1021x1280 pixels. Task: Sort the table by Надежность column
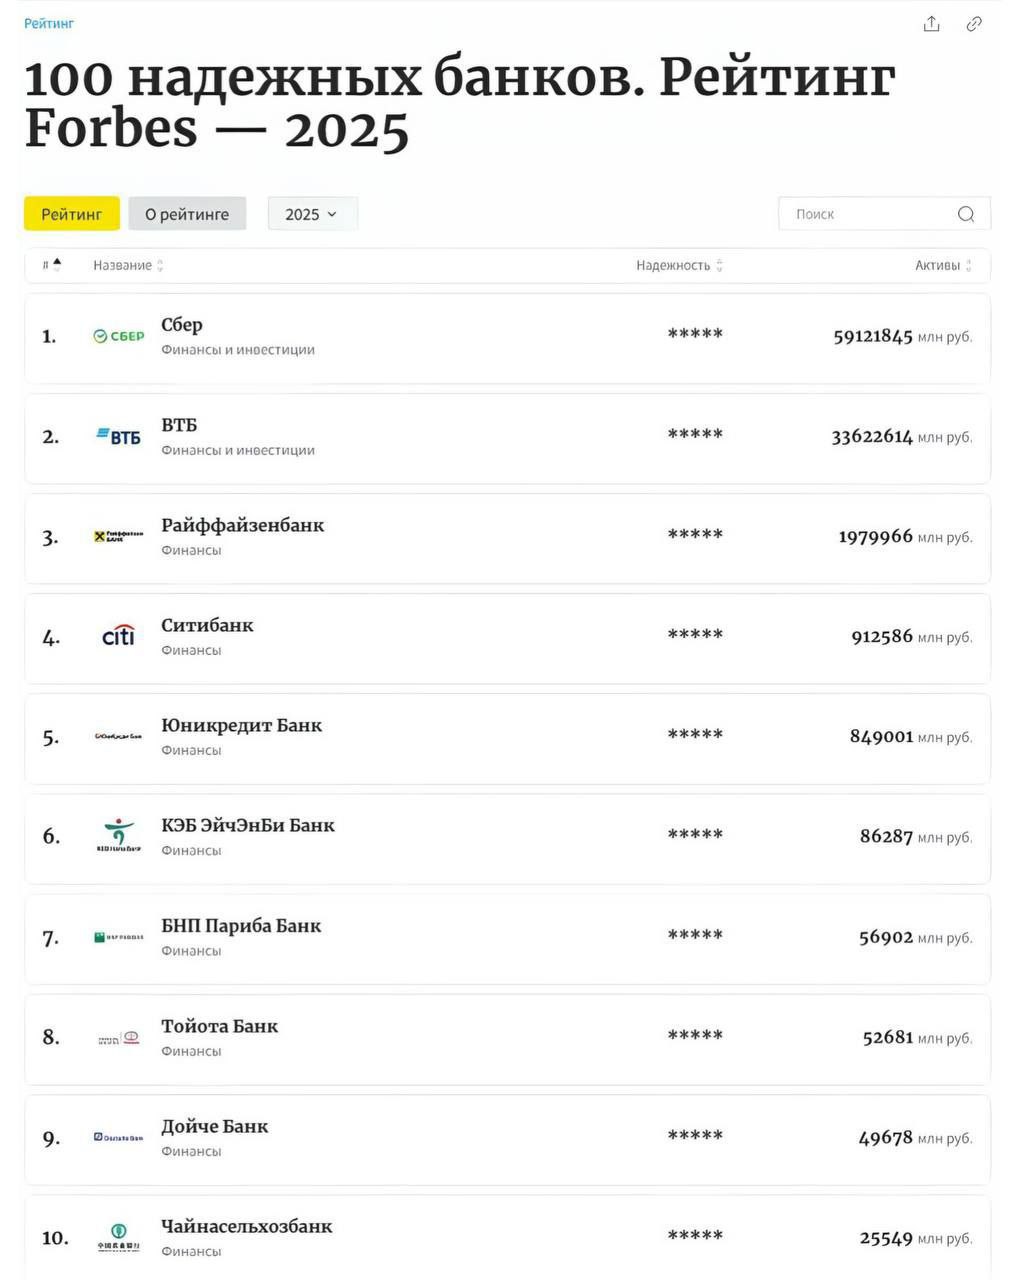coord(679,265)
